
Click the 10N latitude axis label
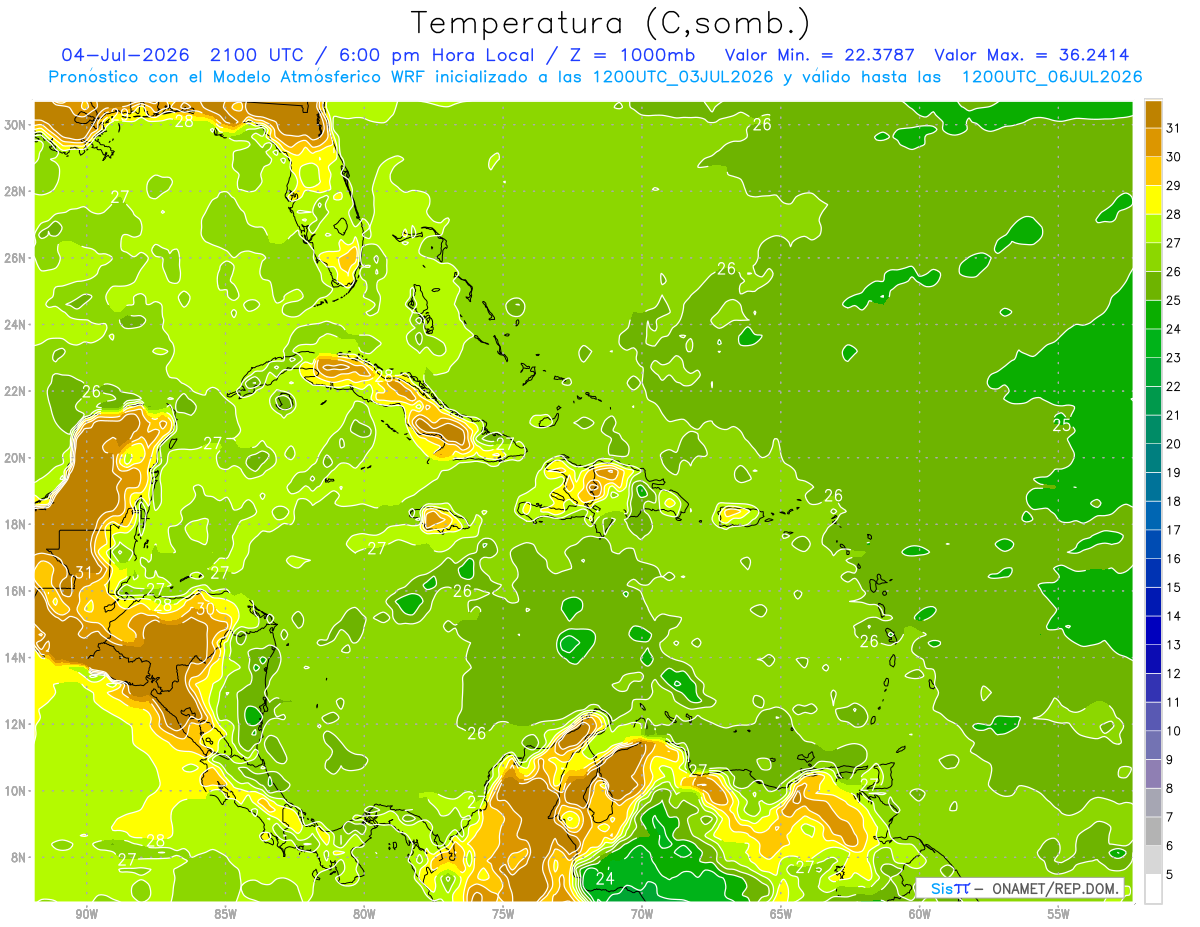pyautogui.click(x=15, y=790)
